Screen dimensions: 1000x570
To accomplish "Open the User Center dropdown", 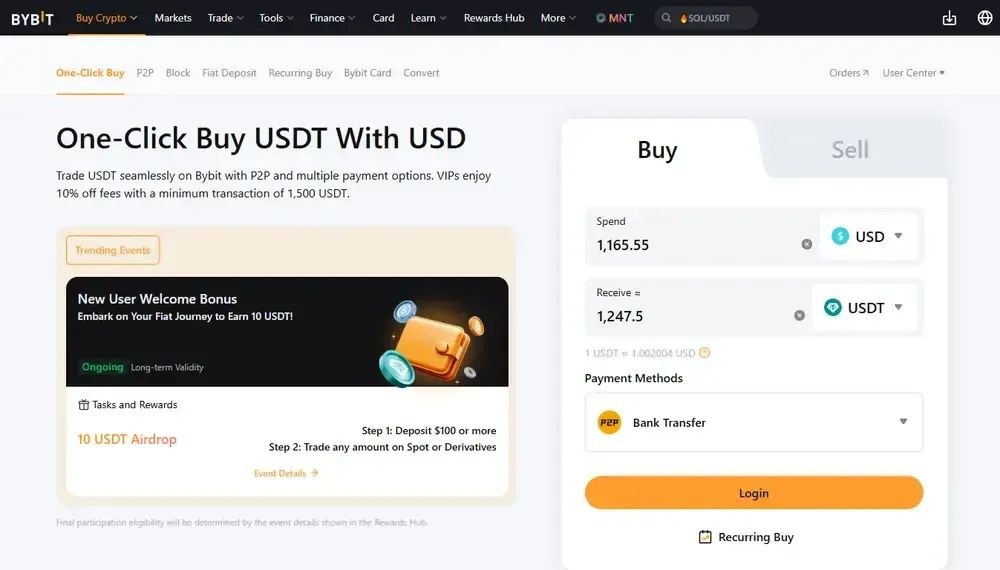I will pos(913,73).
